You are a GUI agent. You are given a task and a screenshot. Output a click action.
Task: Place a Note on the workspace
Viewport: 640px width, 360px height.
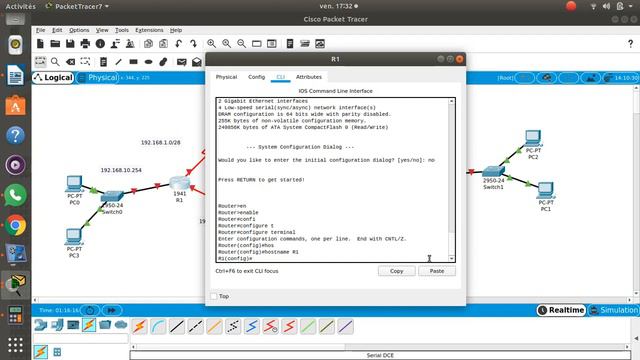(x=103, y=62)
